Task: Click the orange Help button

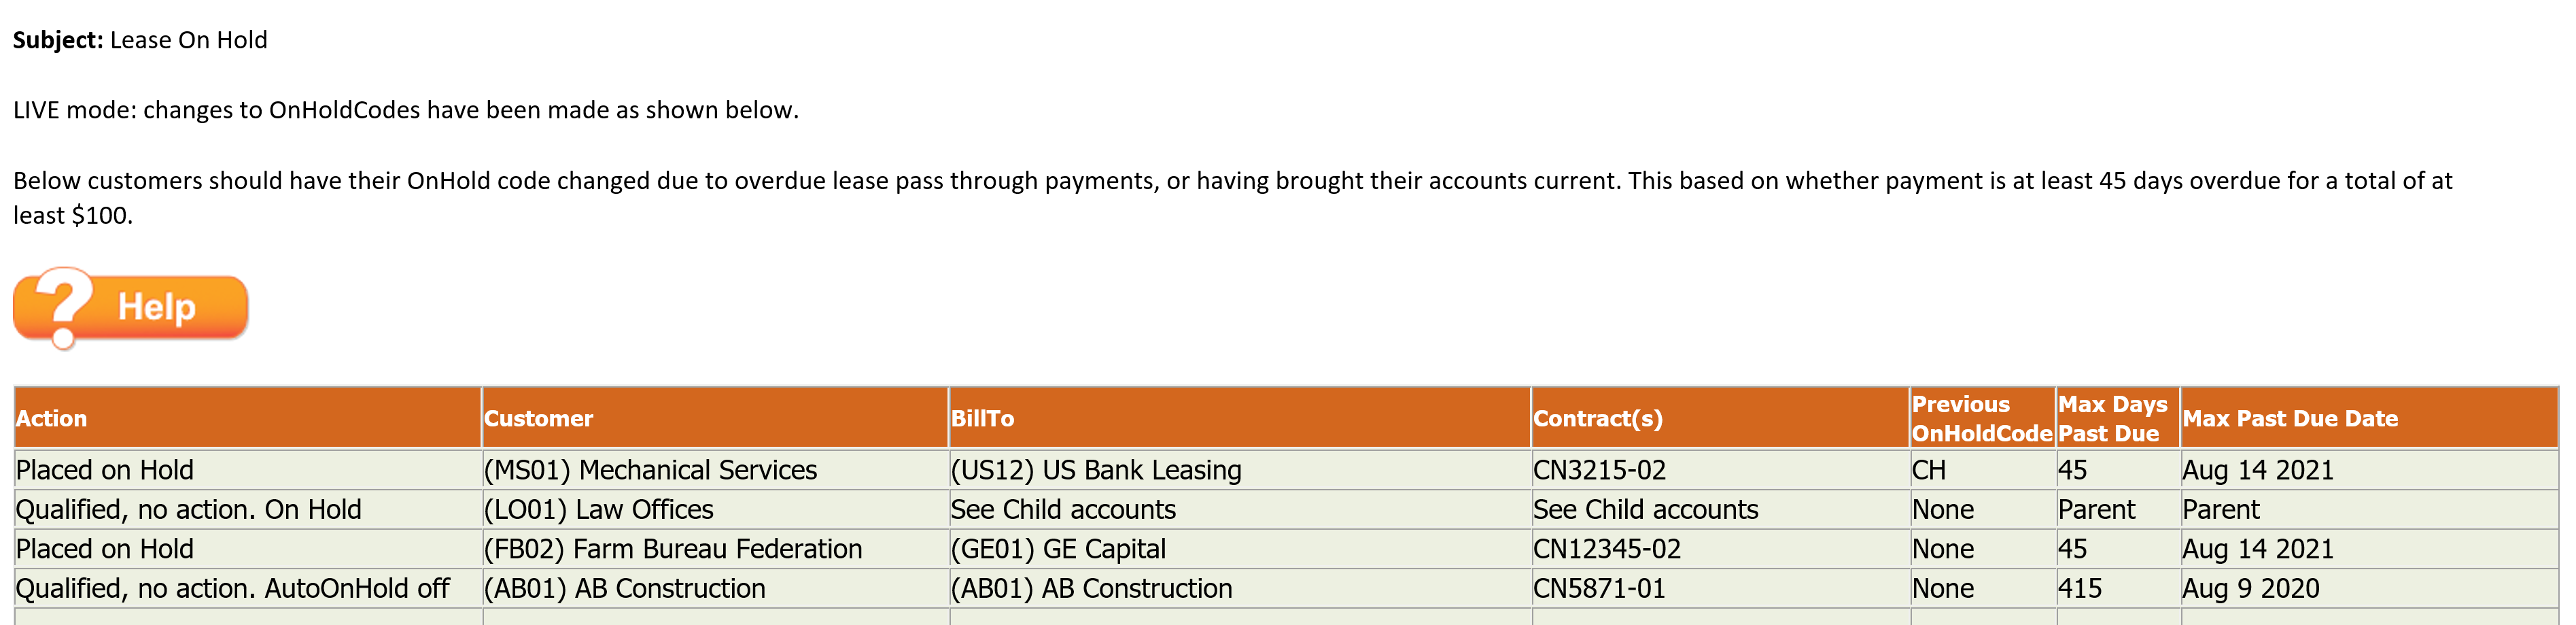Action: tap(131, 308)
